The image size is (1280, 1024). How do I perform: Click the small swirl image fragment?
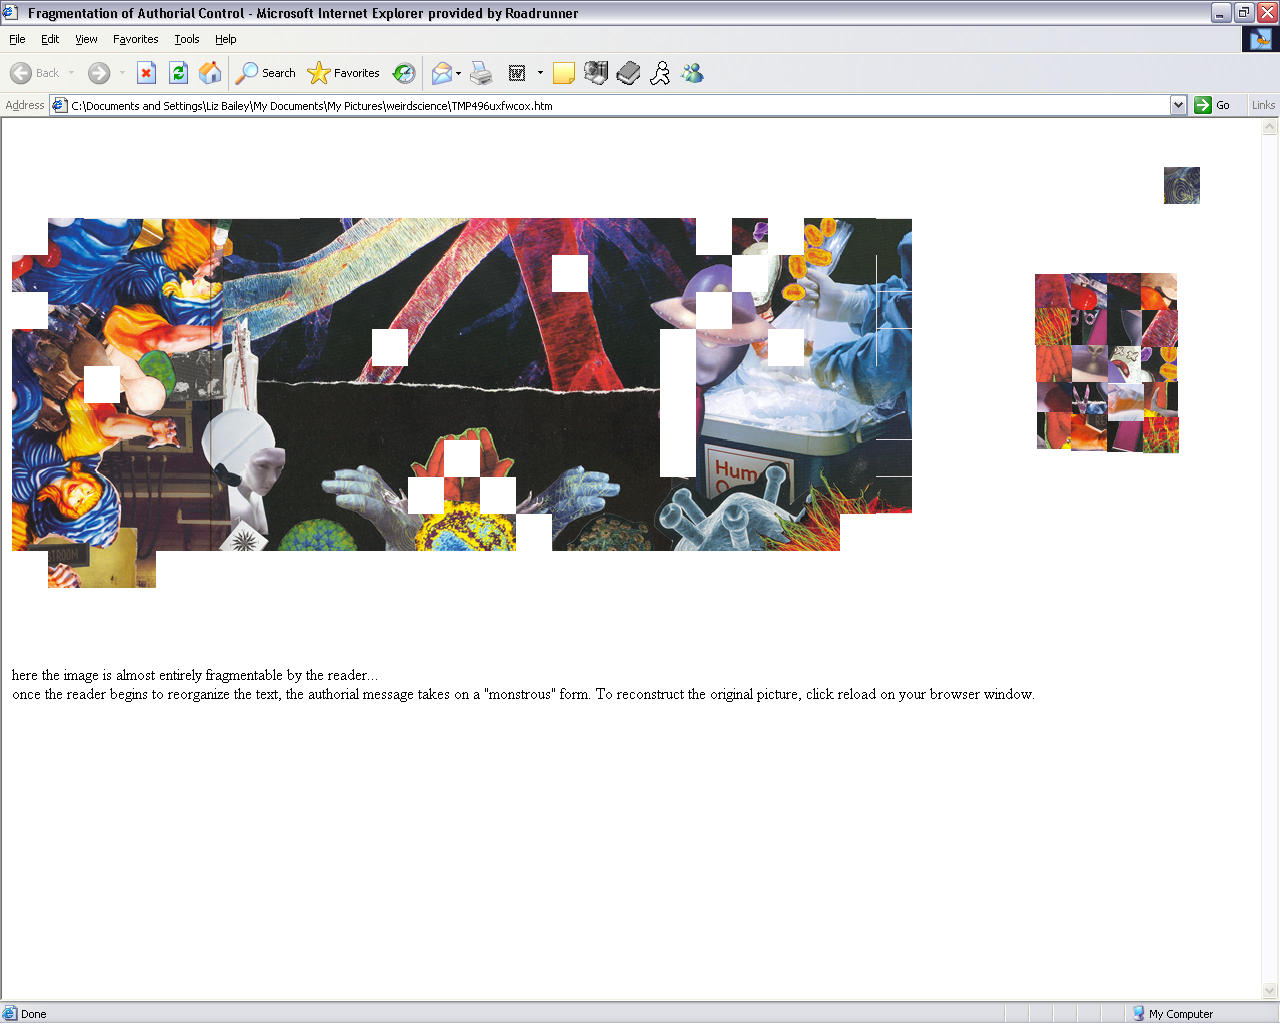click(x=1181, y=185)
